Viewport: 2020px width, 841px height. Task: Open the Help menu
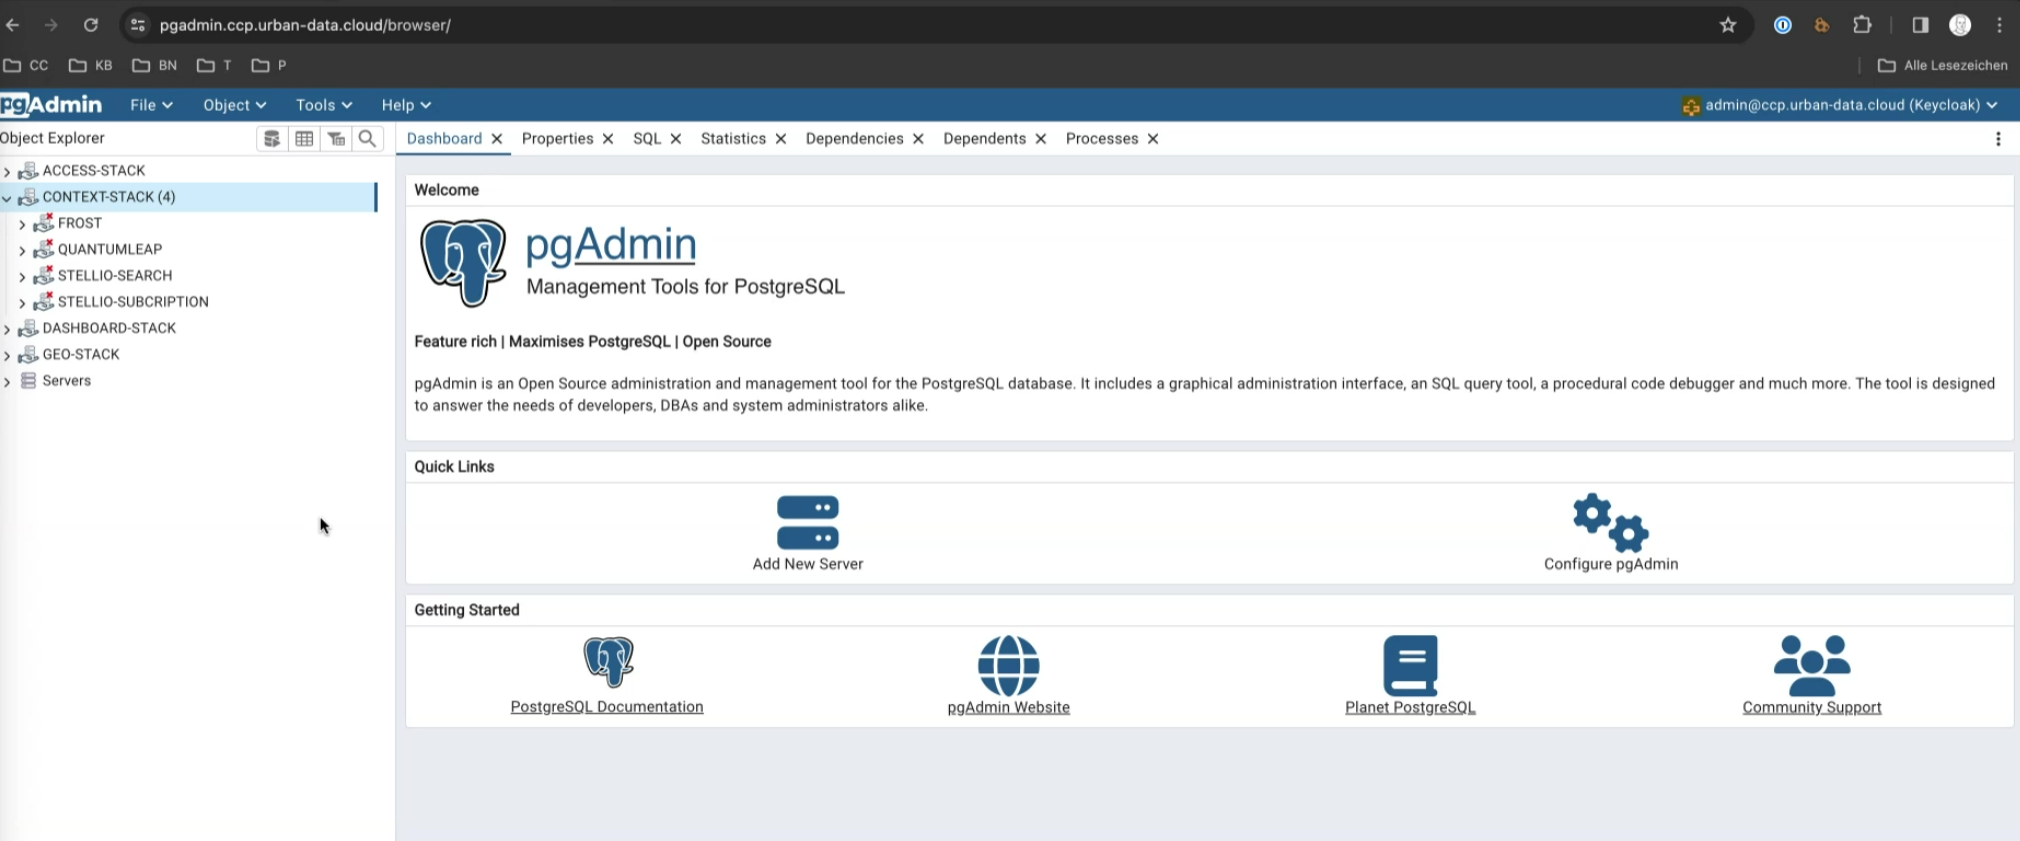click(x=405, y=105)
